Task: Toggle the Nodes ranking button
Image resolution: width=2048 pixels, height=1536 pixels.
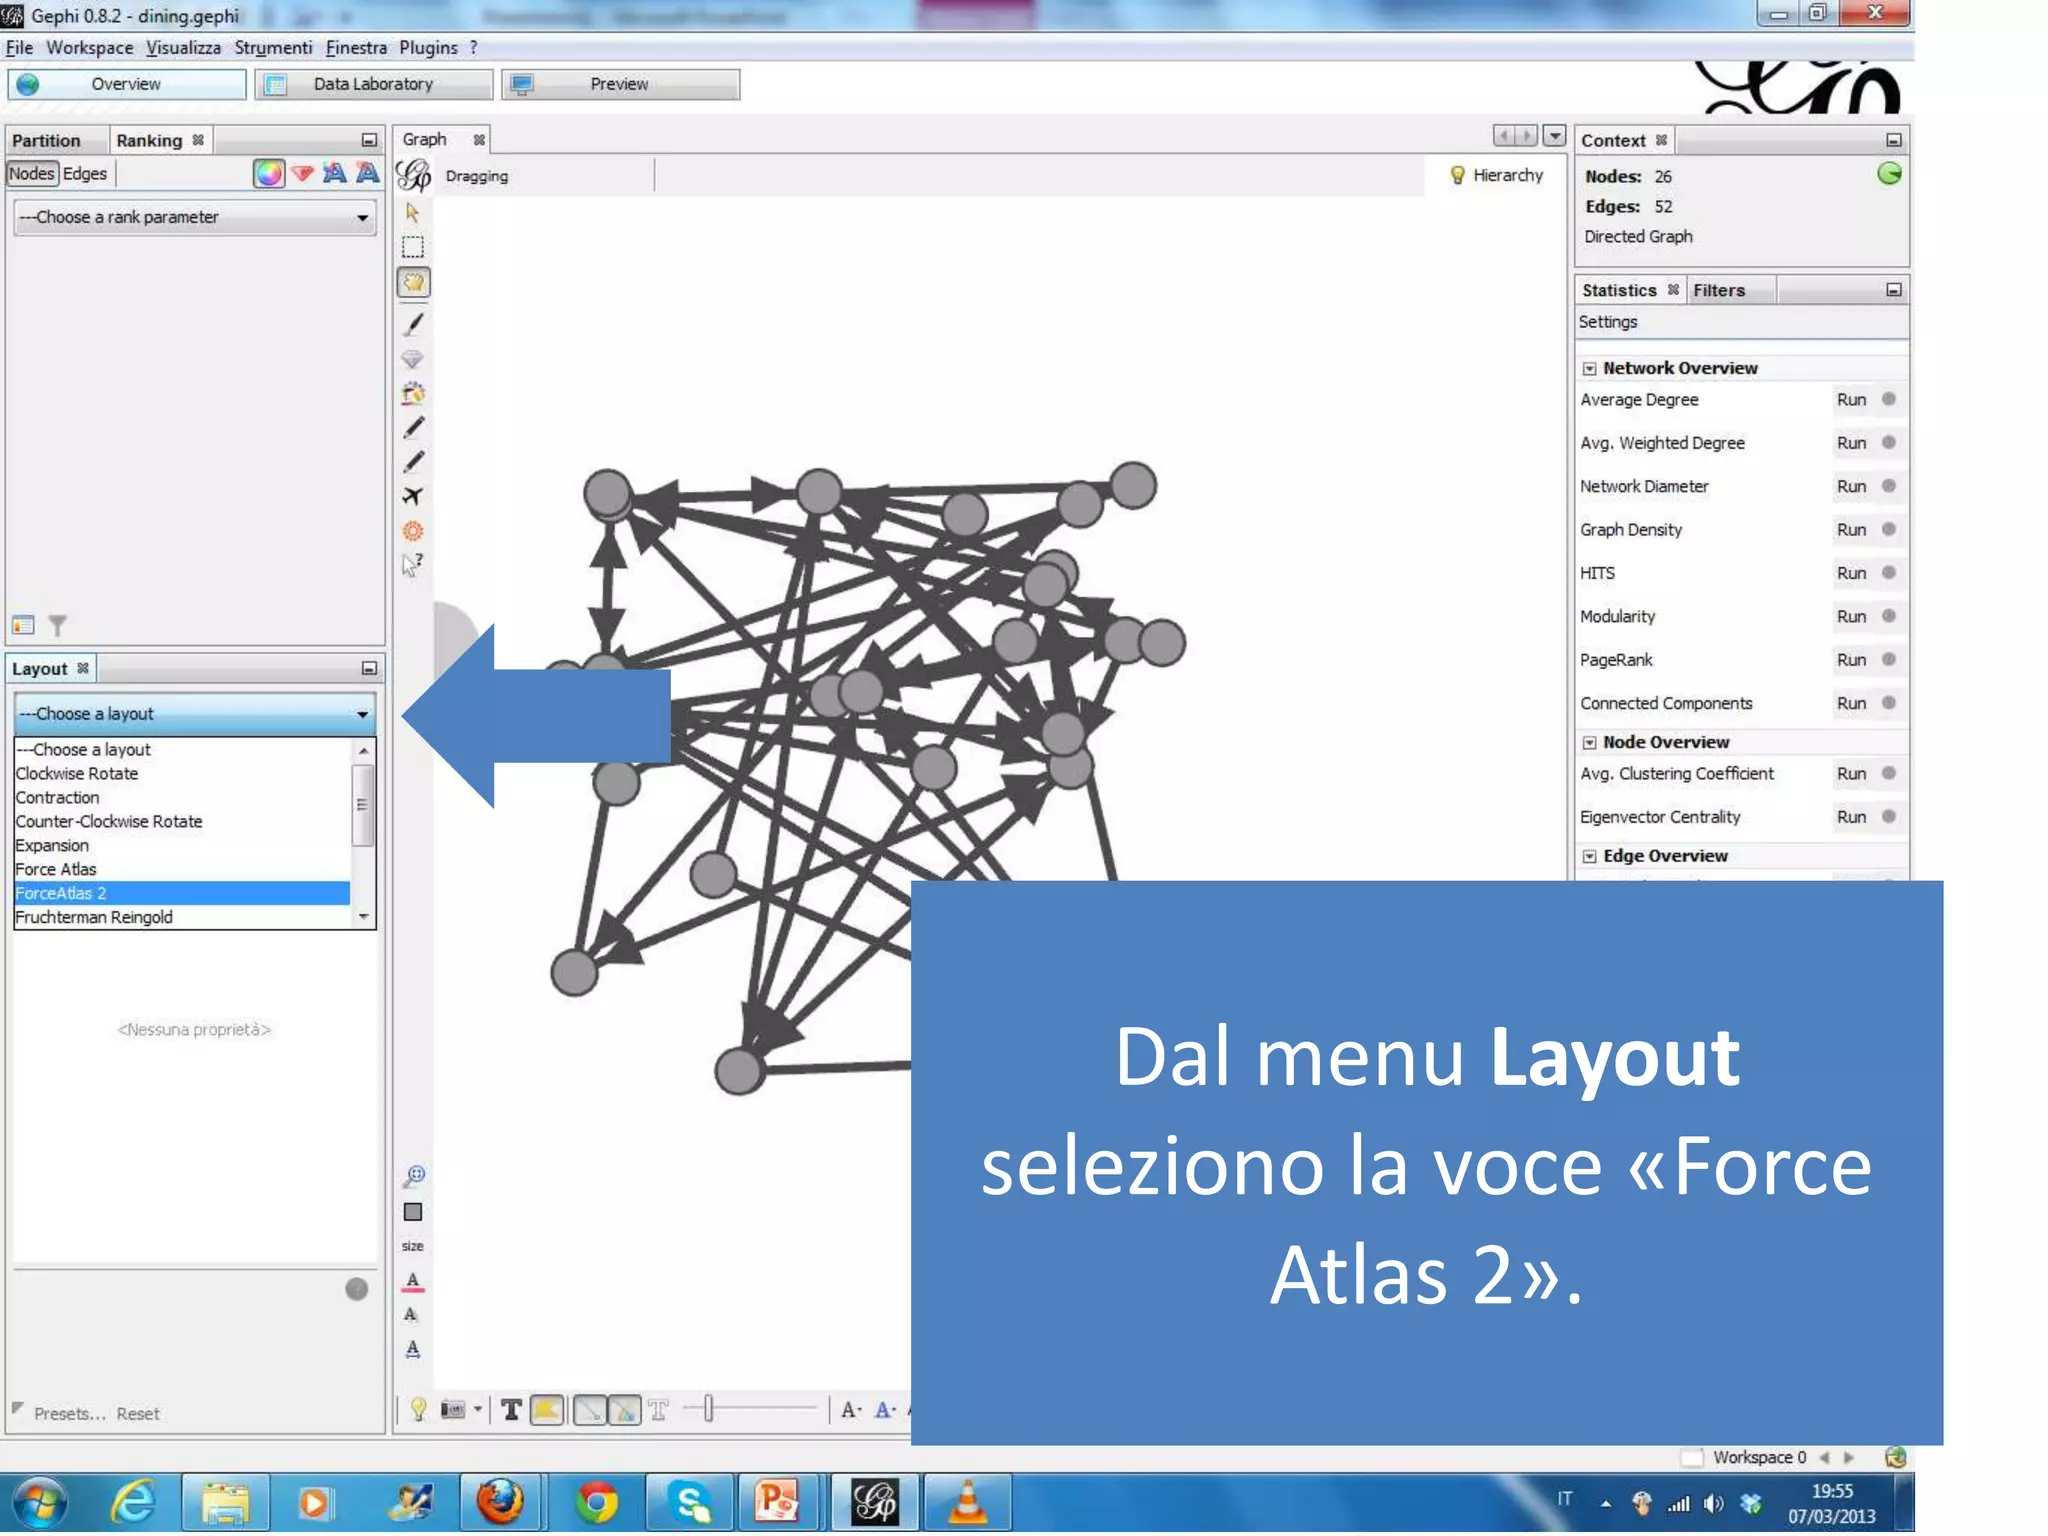Action: coord(32,174)
